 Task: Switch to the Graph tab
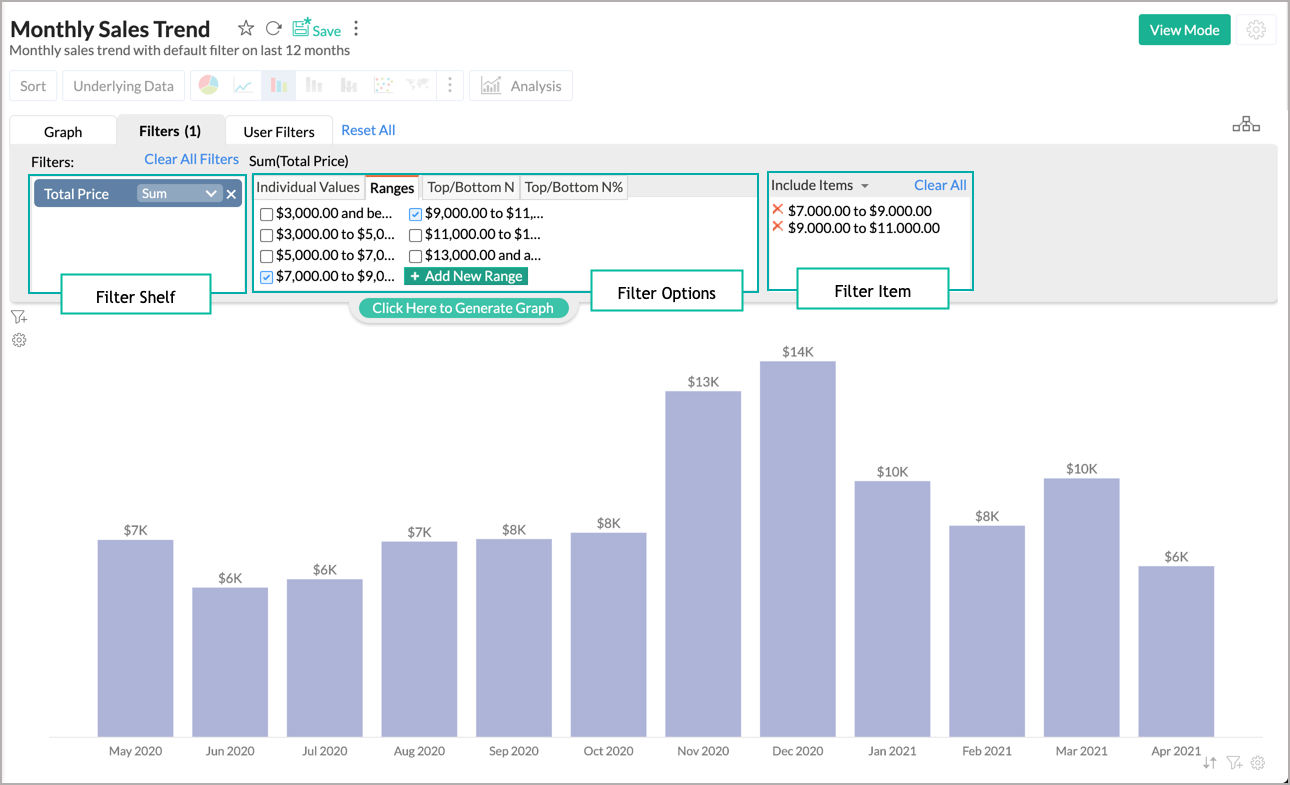click(x=62, y=130)
